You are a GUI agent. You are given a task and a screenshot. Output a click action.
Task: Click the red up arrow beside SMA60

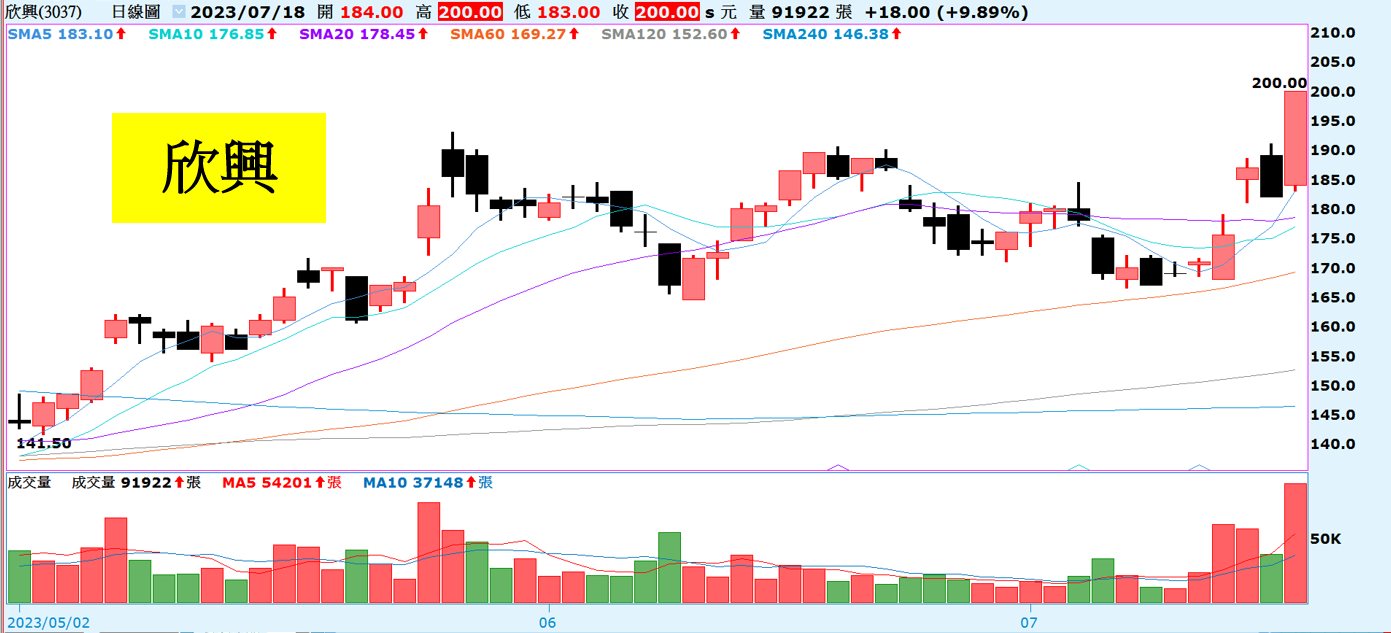pyautogui.click(x=574, y=34)
